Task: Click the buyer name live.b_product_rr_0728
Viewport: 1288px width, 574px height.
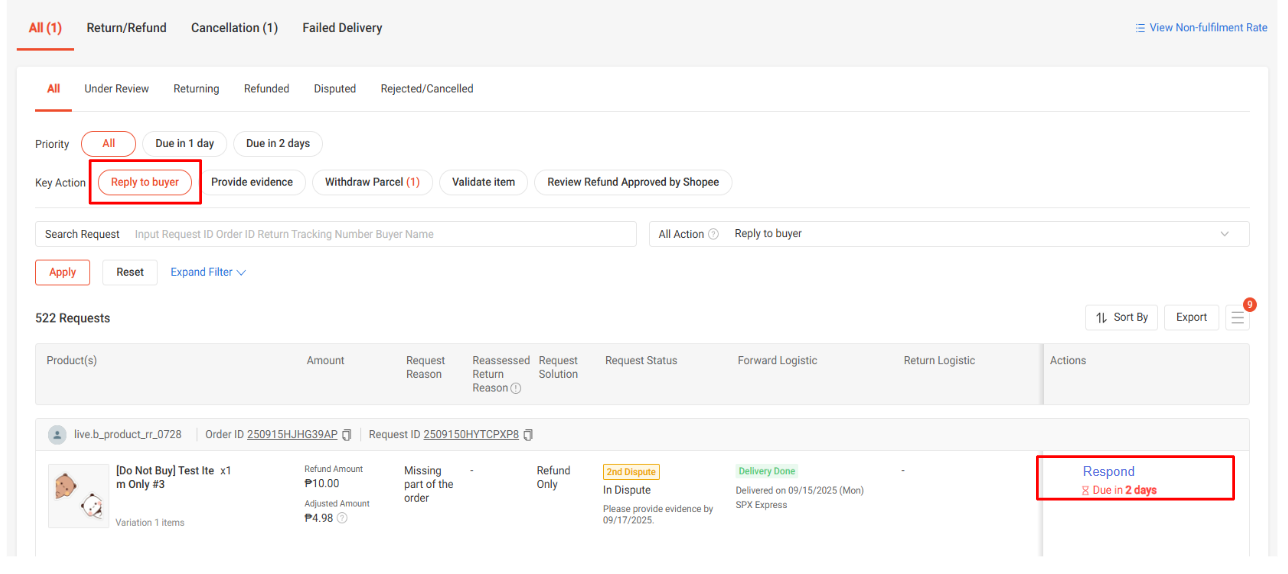Action: 128,435
